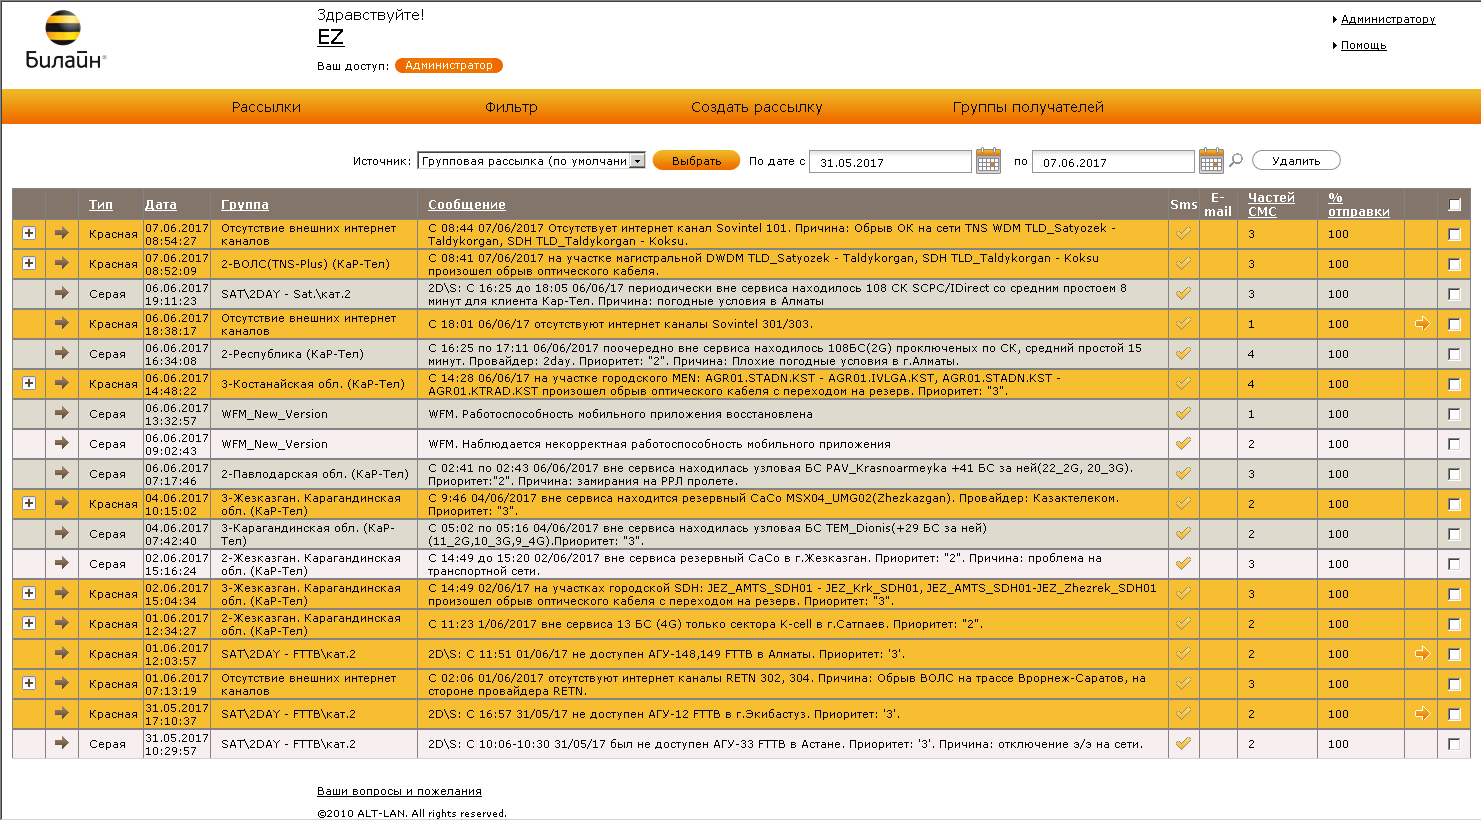Screen dimensions: 1481x820
Task: Click arrow icon for row dated 06.06.2017 16:34:08
Action: [x=62, y=353]
